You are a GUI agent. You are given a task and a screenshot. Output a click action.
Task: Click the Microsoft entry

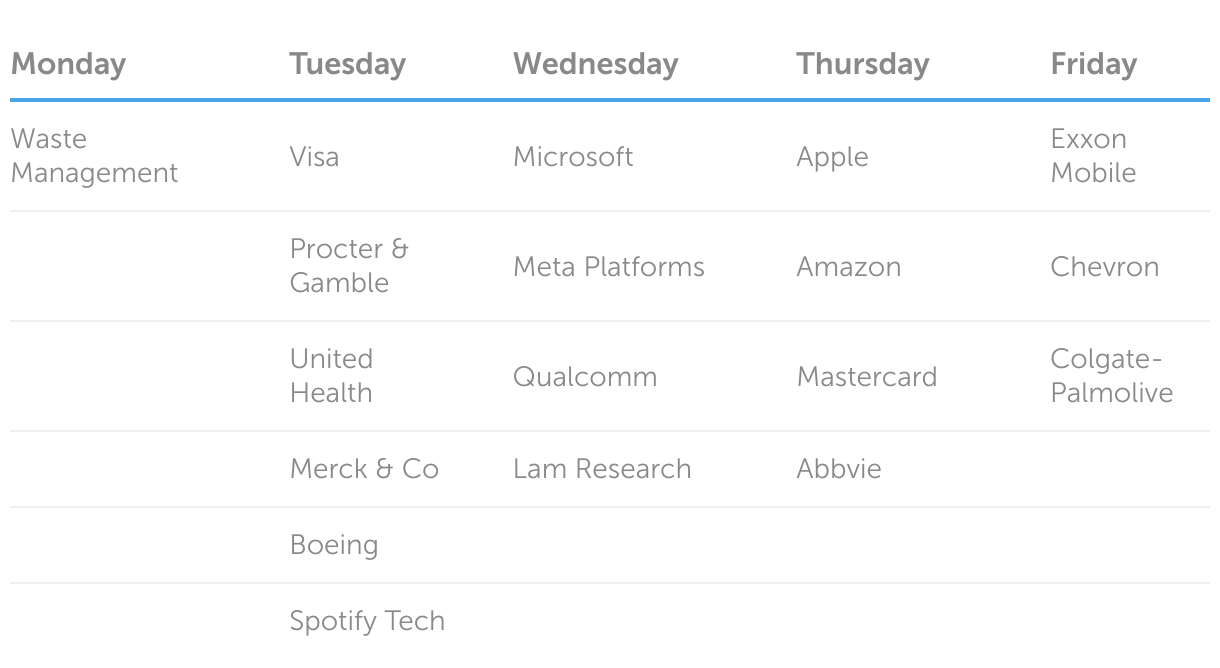click(x=573, y=157)
